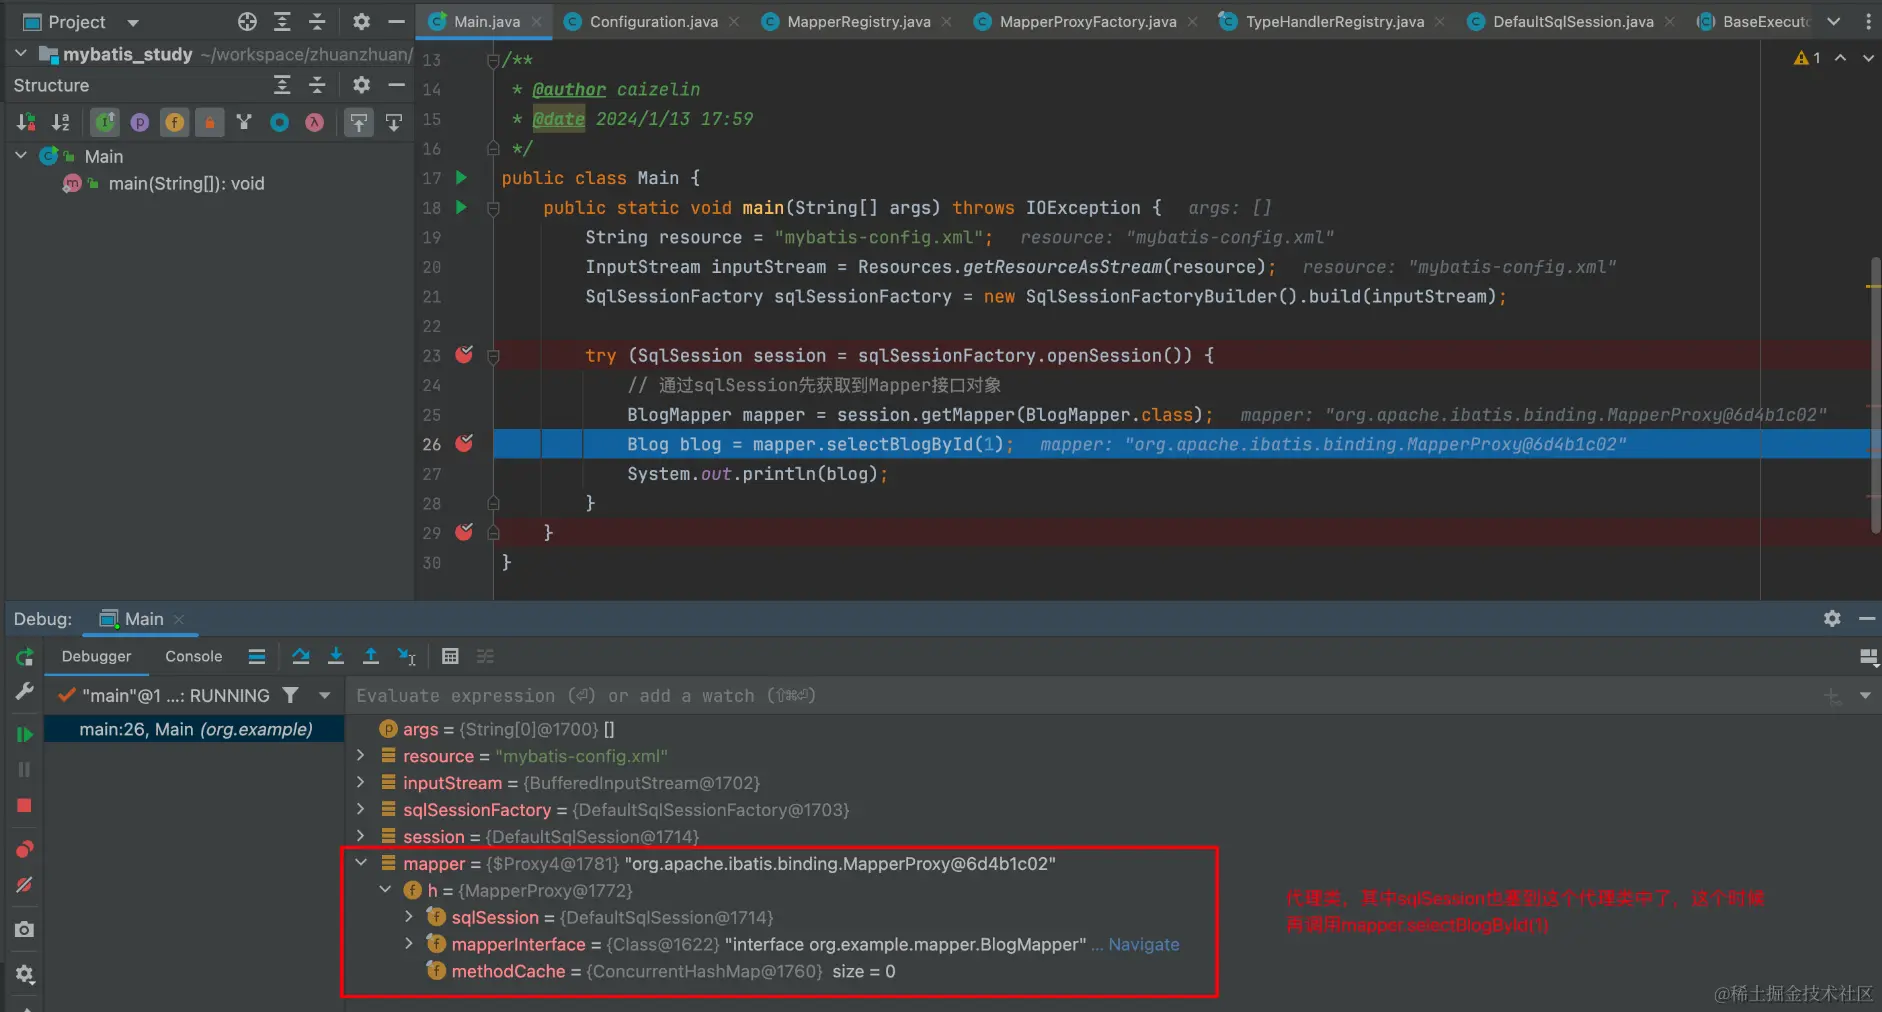Toggle show fields filter
Screen dimensions: 1882x1012
[x=175, y=122]
